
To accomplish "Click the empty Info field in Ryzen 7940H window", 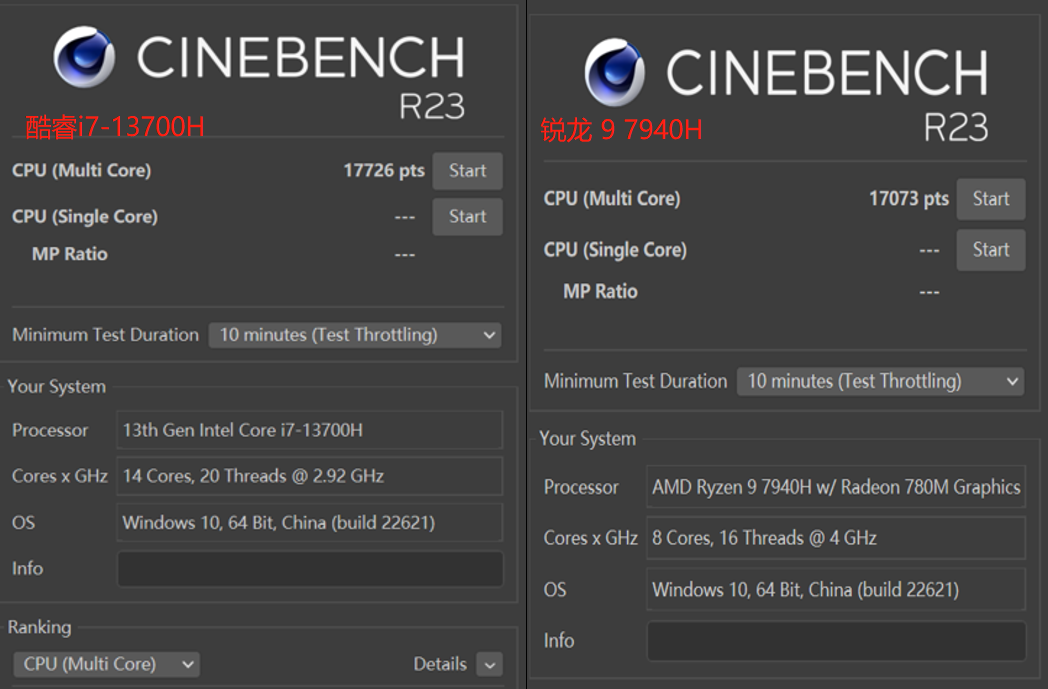I will [x=836, y=641].
